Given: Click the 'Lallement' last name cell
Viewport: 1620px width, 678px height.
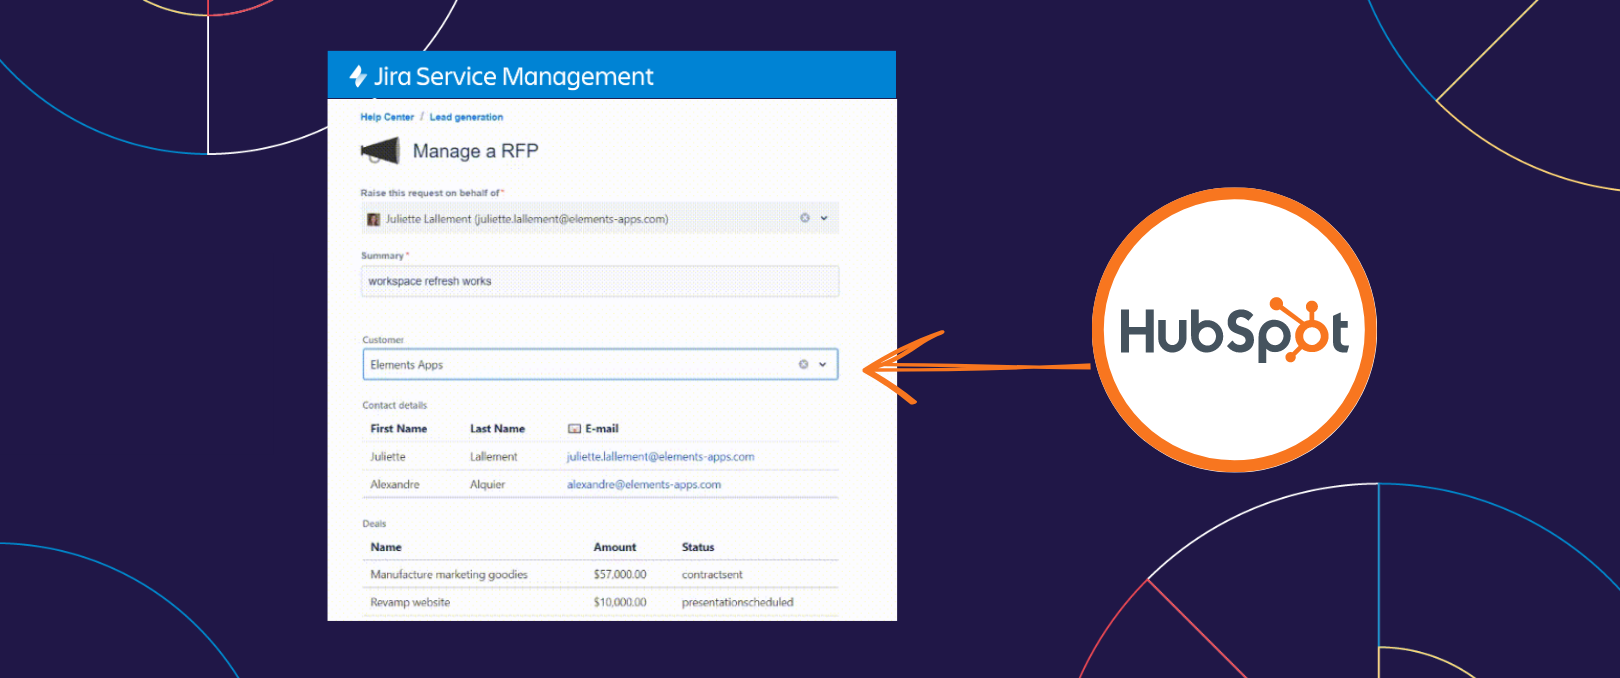Looking at the screenshot, I should coord(493,457).
